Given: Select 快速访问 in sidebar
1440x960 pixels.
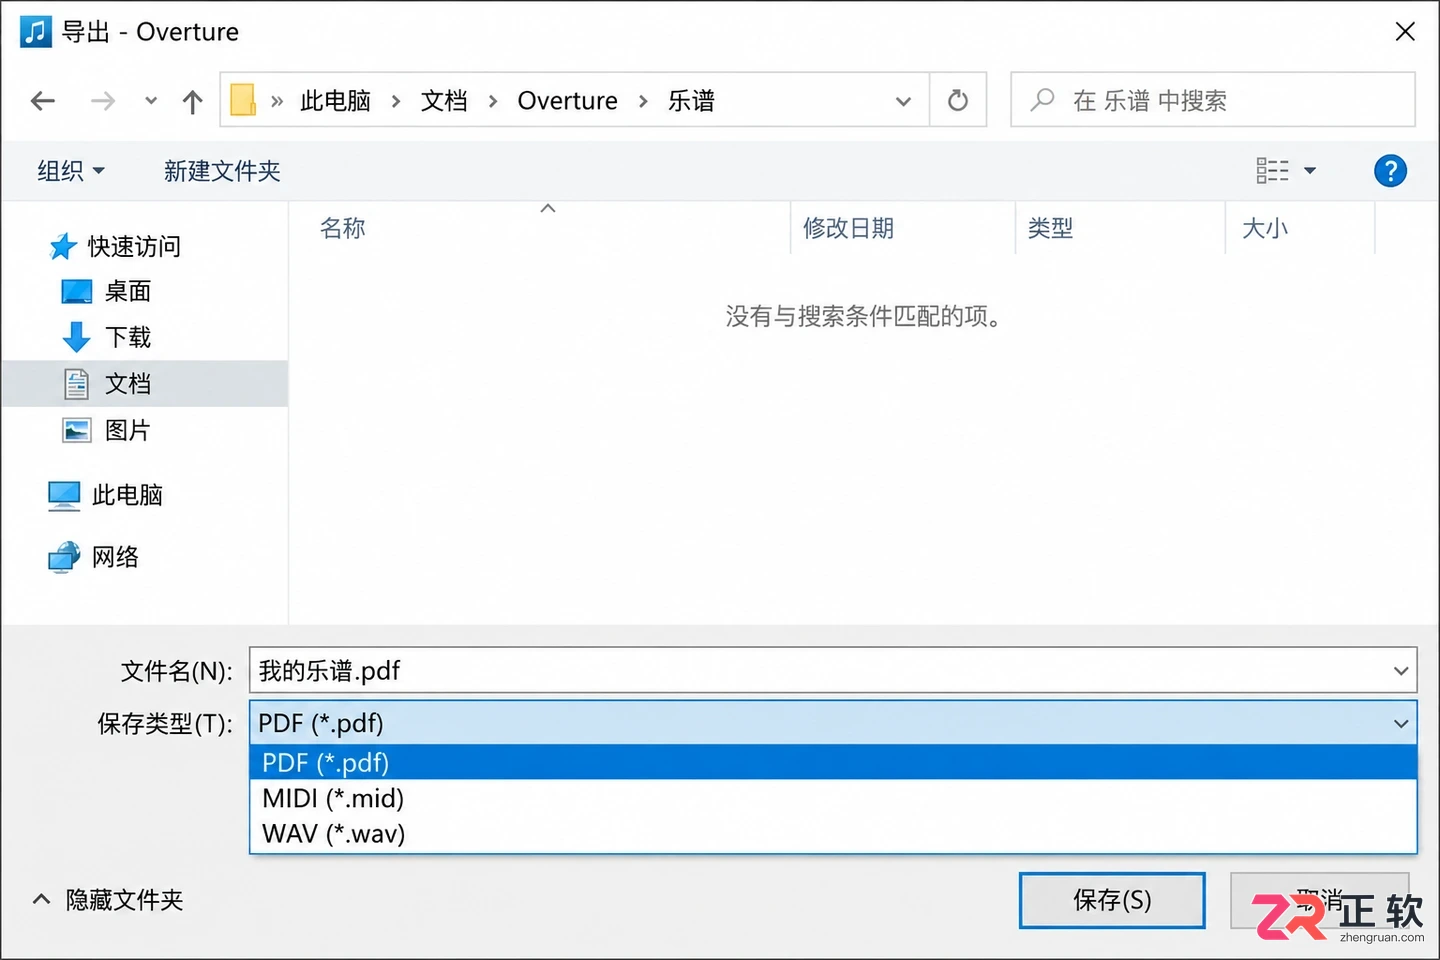Looking at the screenshot, I should tap(134, 246).
